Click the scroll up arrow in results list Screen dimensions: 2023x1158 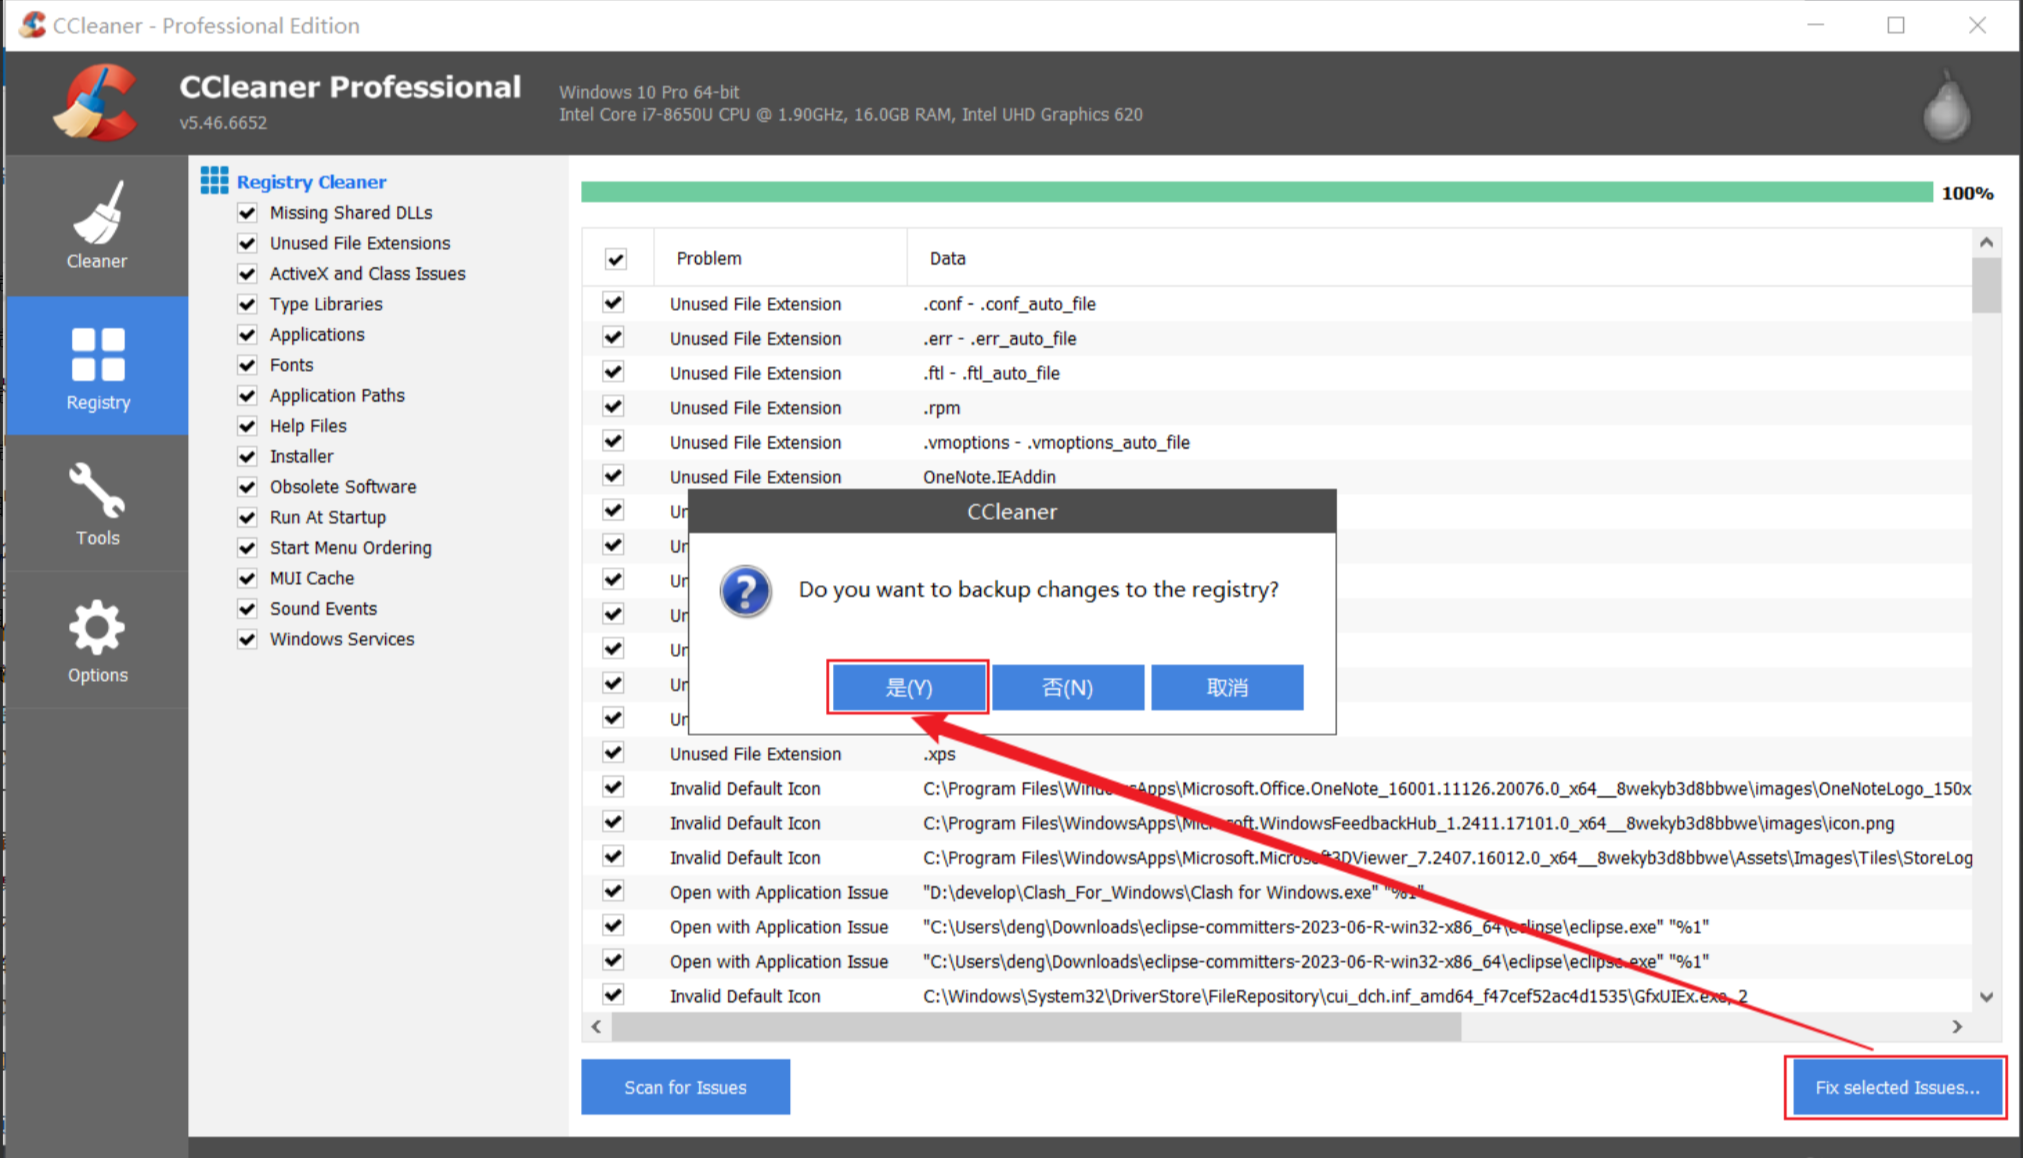point(1986,242)
